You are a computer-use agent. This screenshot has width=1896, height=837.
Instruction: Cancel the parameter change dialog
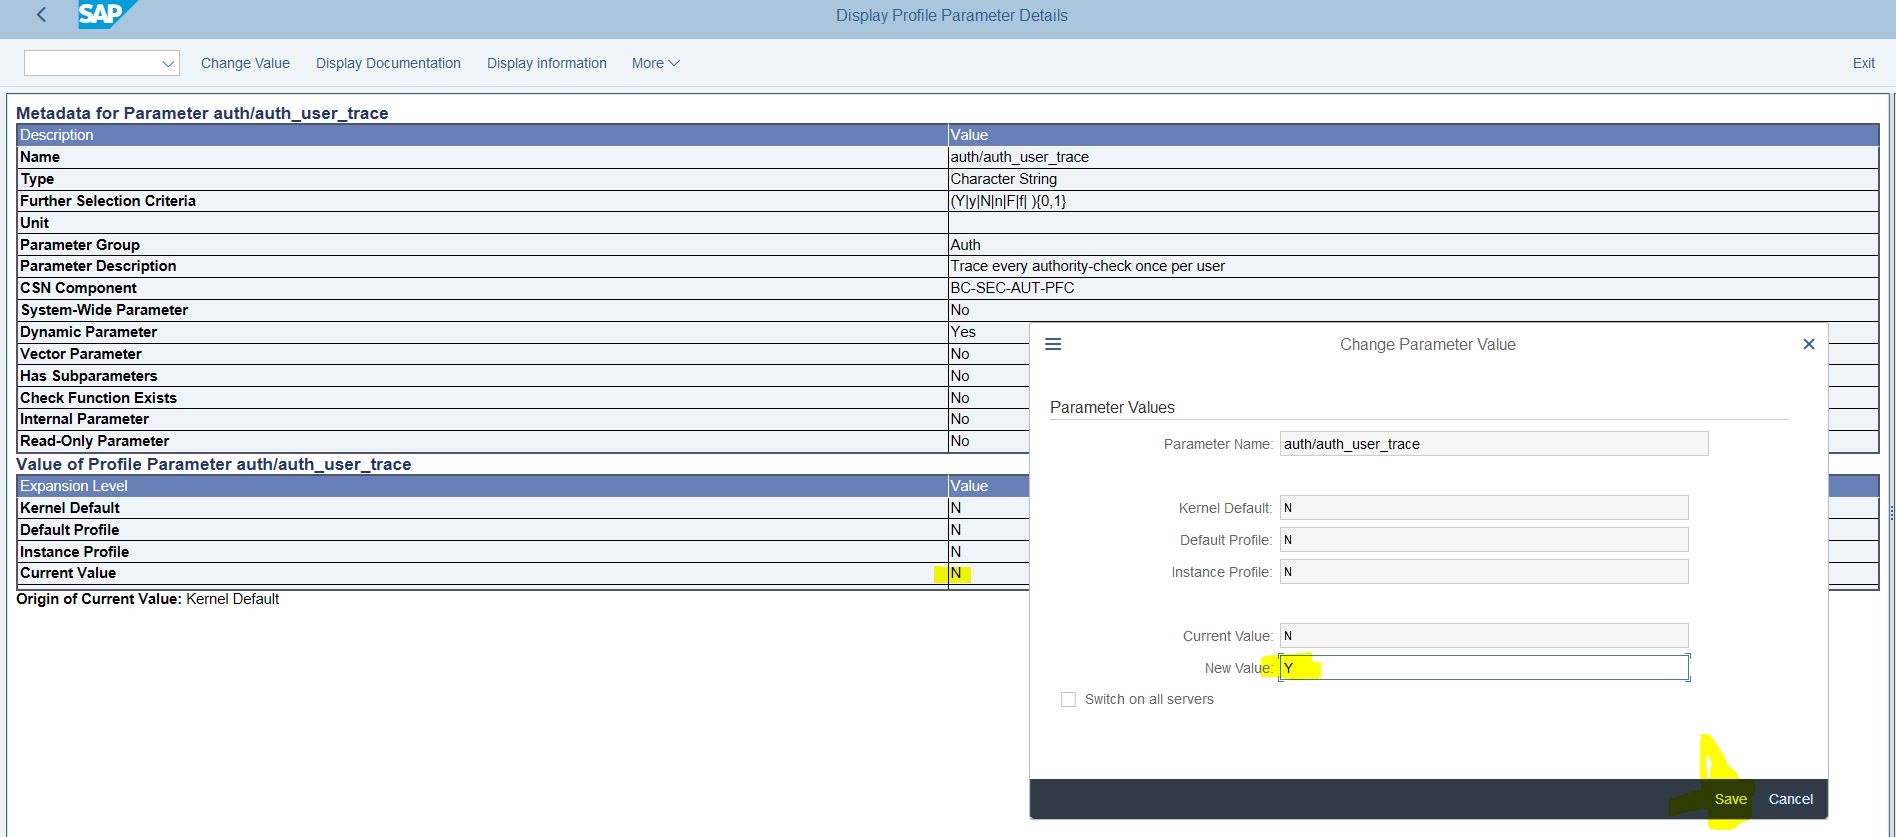coord(1790,799)
